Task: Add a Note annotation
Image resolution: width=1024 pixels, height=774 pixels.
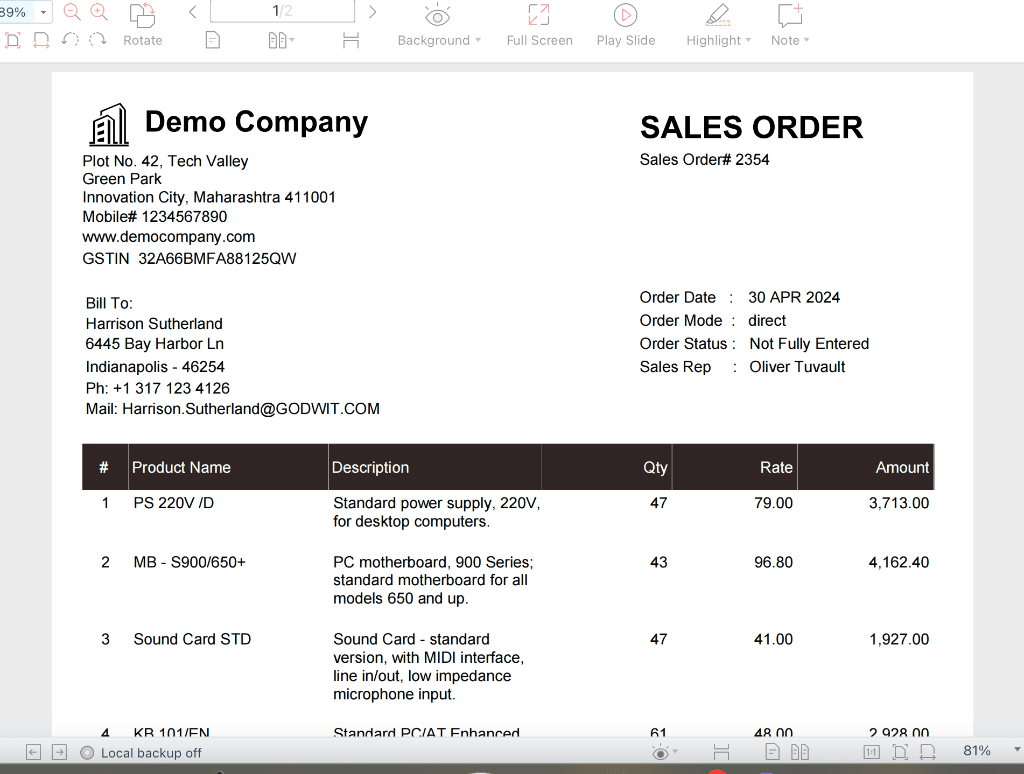Action: tap(790, 15)
